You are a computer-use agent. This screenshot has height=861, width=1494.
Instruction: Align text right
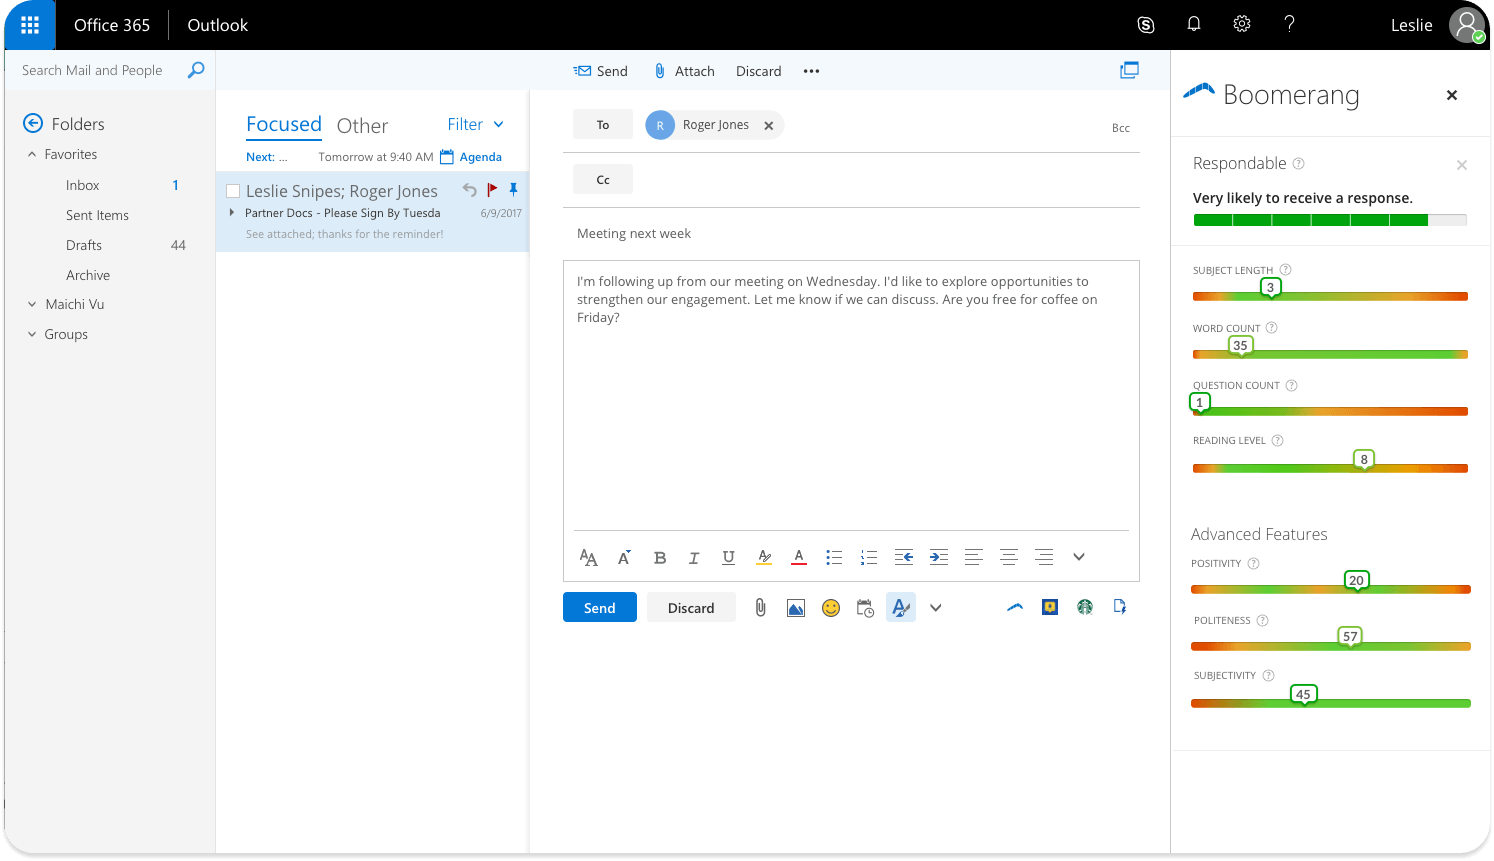tap(1044, 557)
